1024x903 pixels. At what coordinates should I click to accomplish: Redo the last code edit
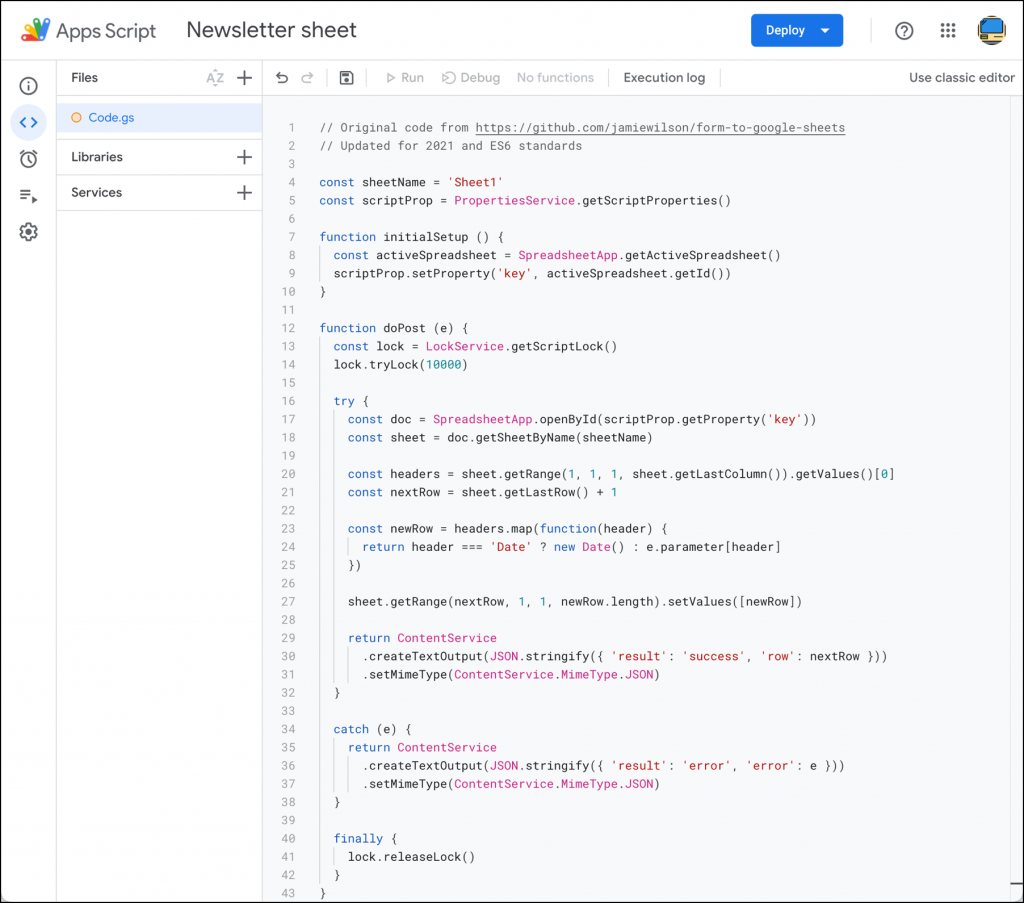pos(309,77)
